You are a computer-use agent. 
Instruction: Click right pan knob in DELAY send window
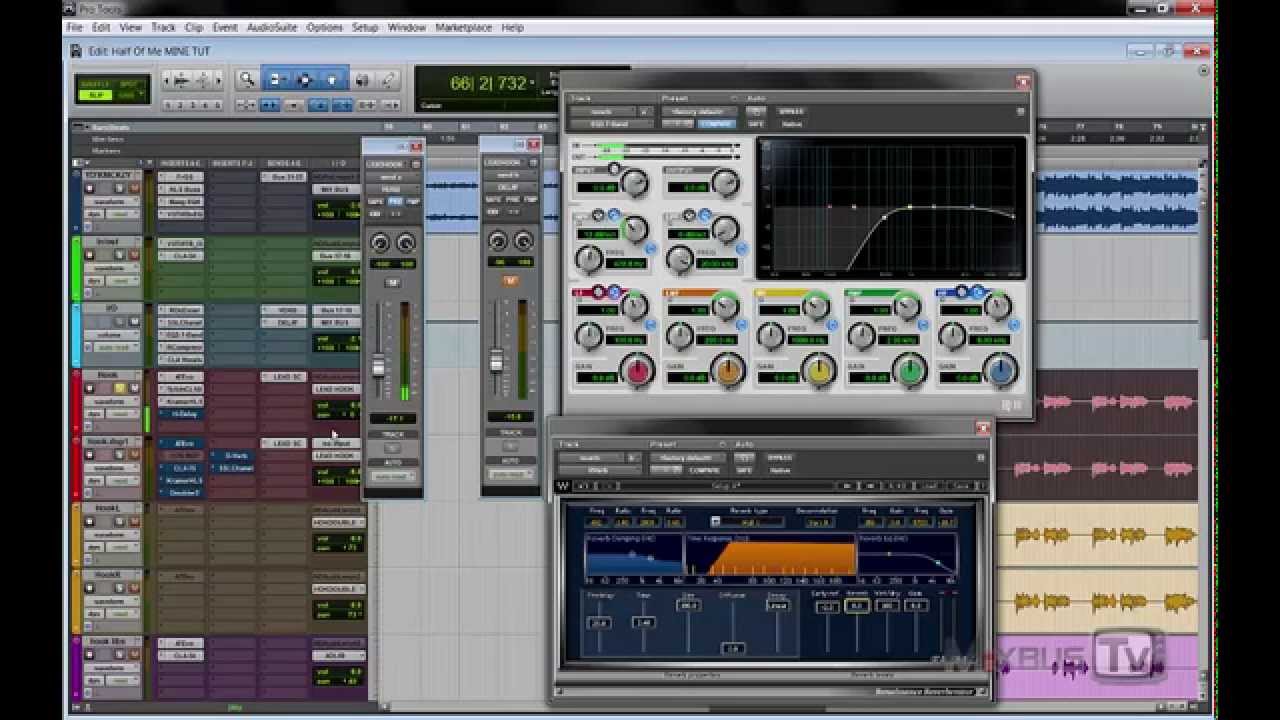click(x=523, y=241)
